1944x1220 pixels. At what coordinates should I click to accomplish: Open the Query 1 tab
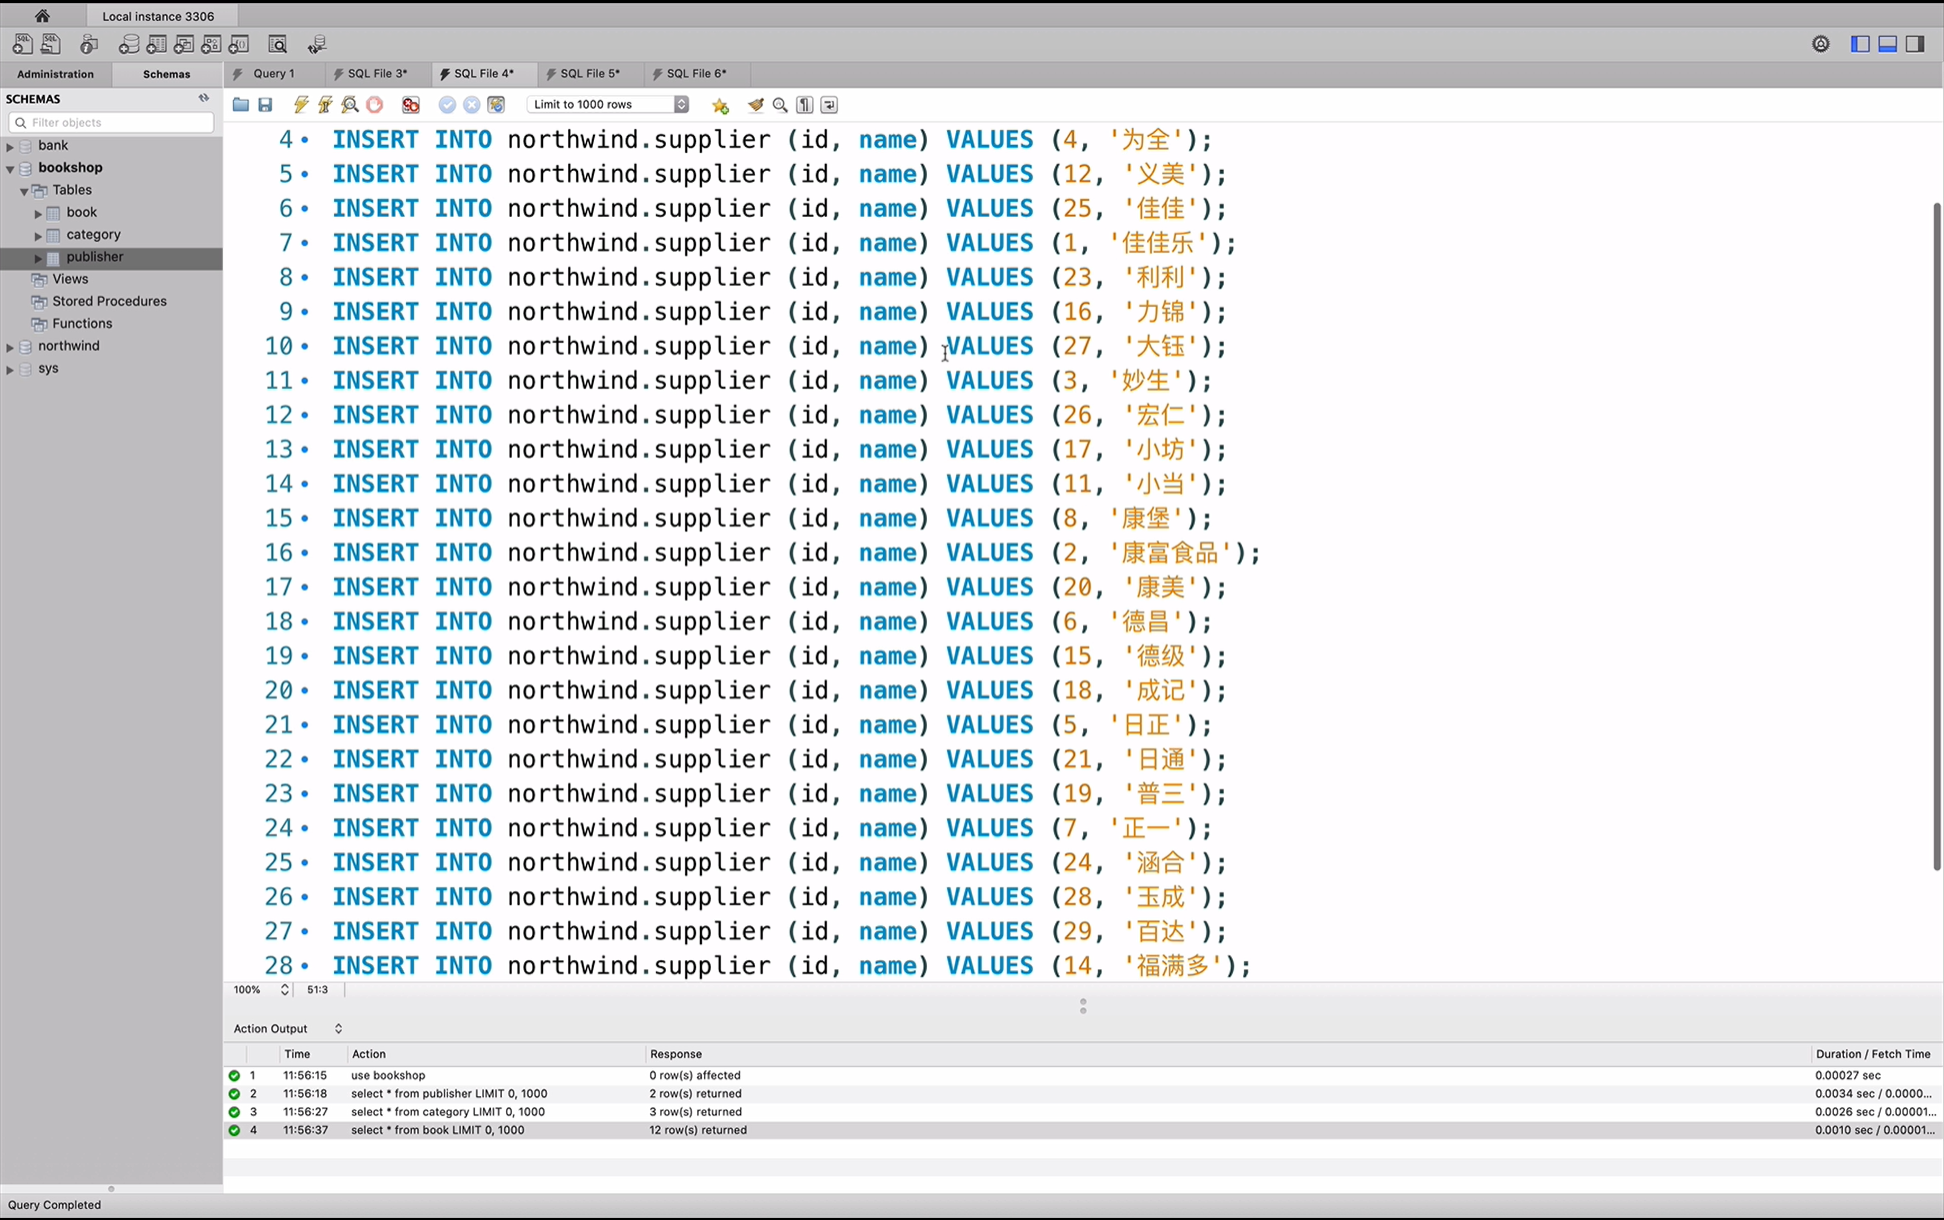pos(273,74)
